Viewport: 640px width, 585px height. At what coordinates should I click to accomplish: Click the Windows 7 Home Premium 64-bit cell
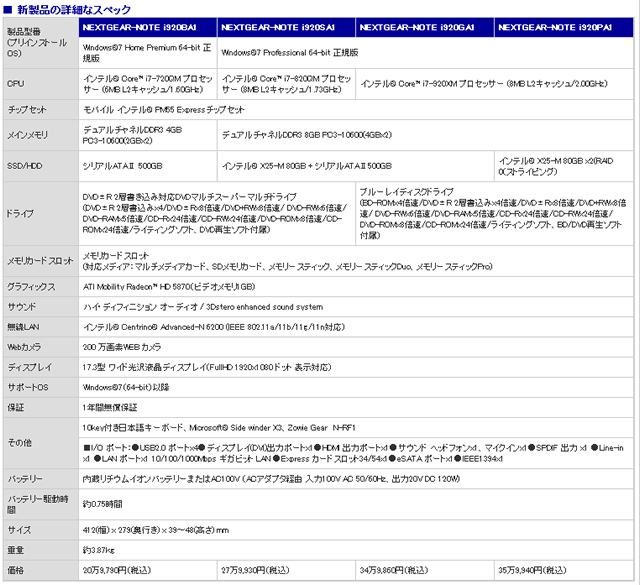[x=148, y=53]
